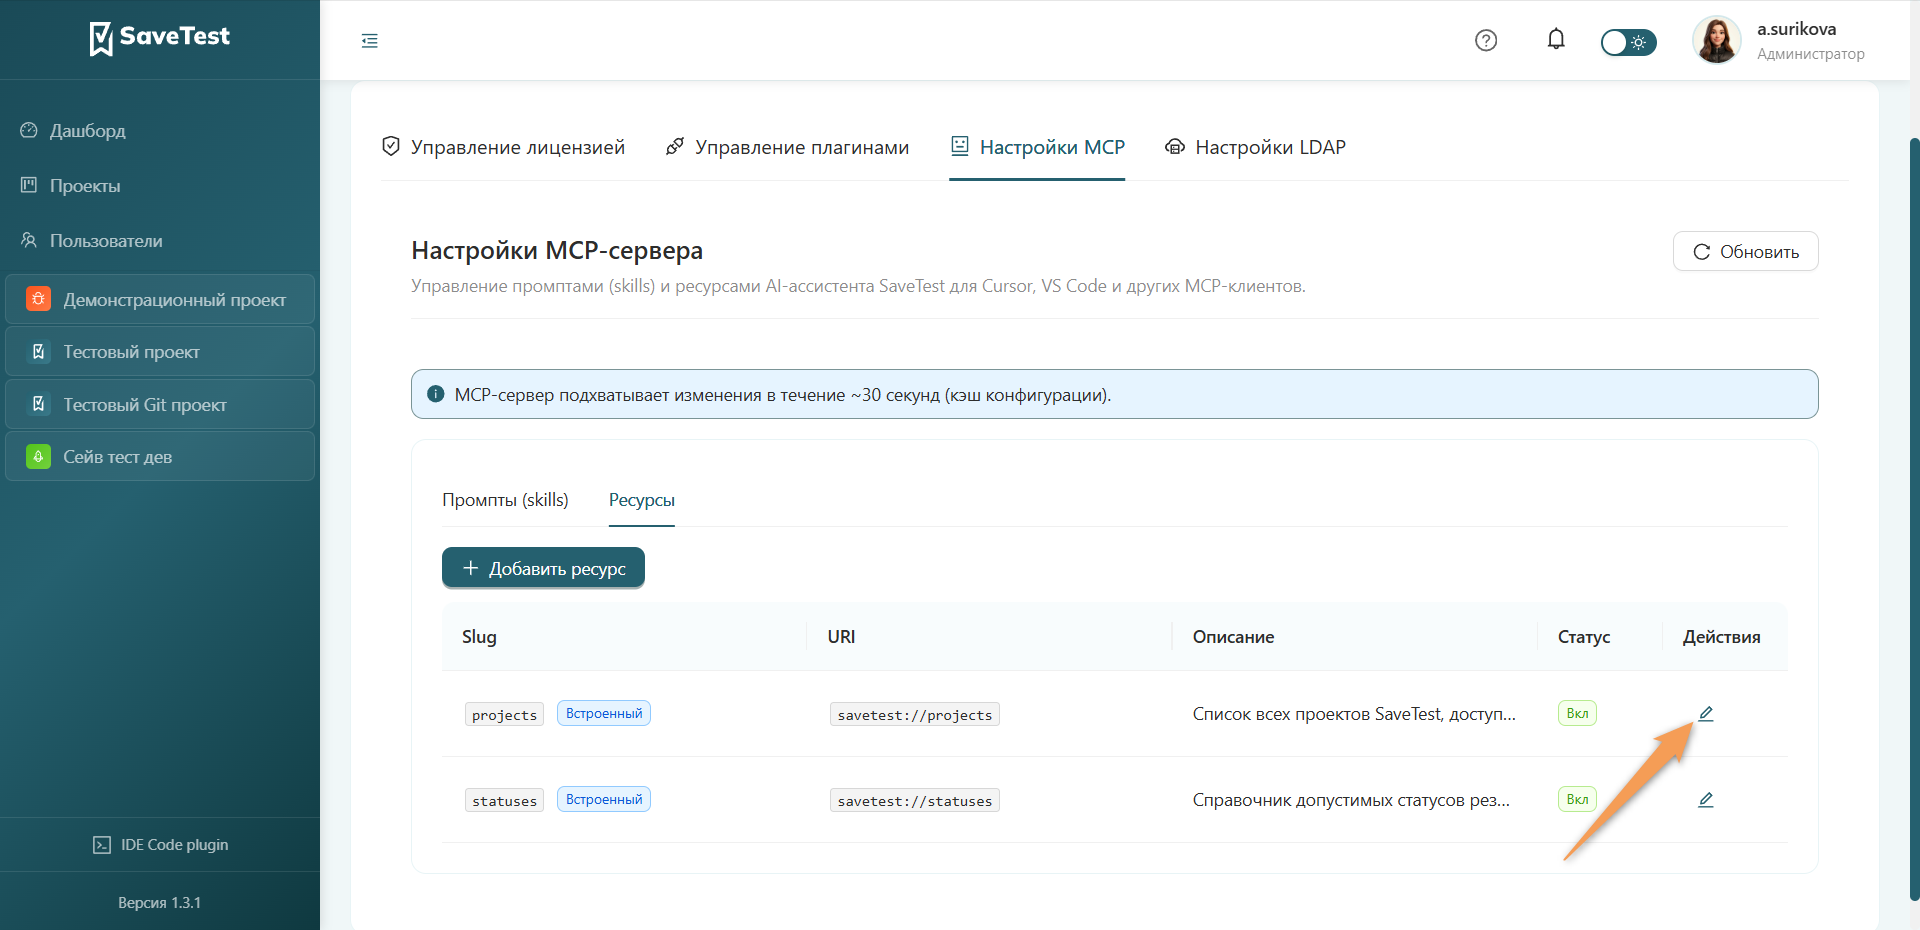This screenshot has width=1920, height=930.
Task: Click the SaveTest logo
Action: (x=160, y=38)
